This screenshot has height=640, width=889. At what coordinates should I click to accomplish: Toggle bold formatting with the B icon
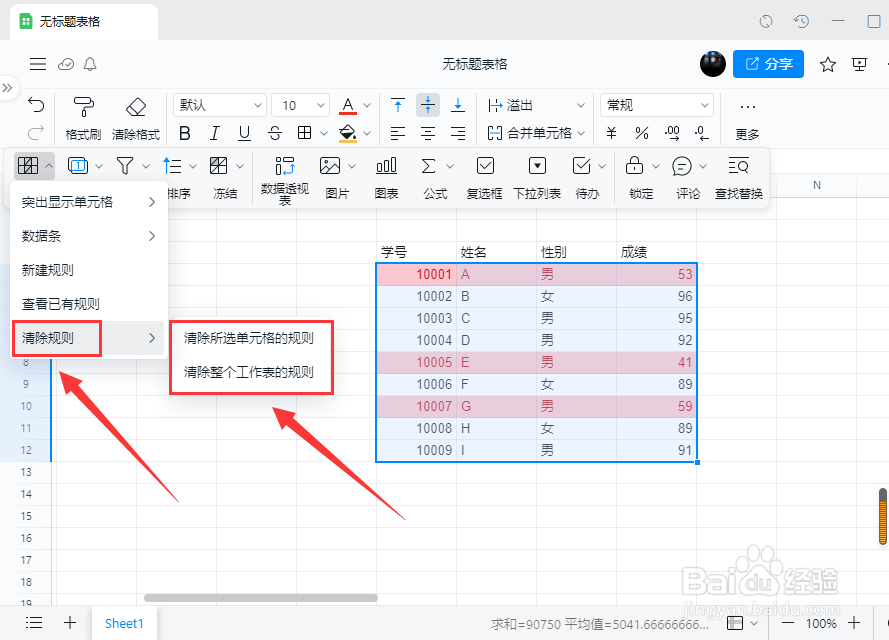184,132
